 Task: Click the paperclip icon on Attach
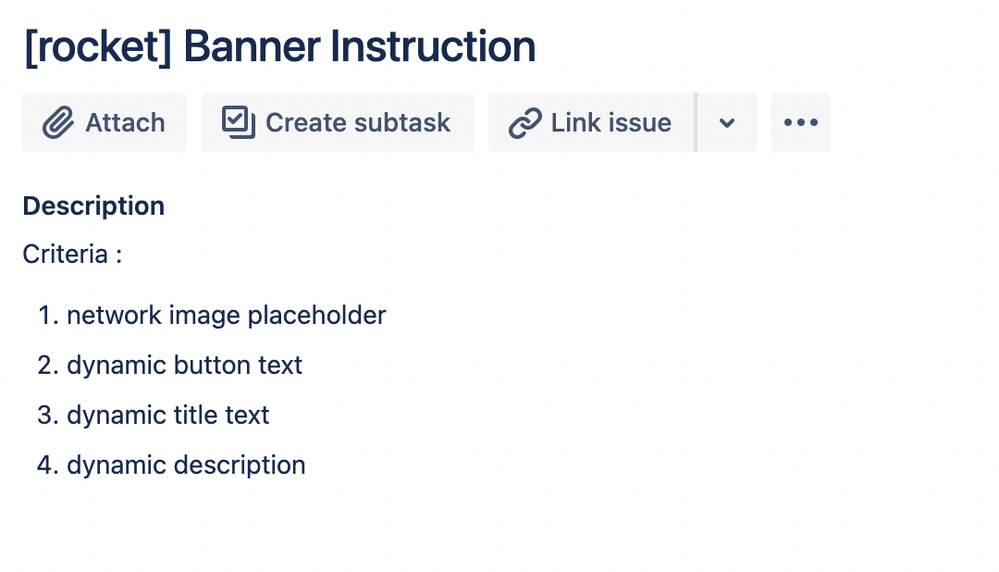pyautogui.click(x=58, y=122)
